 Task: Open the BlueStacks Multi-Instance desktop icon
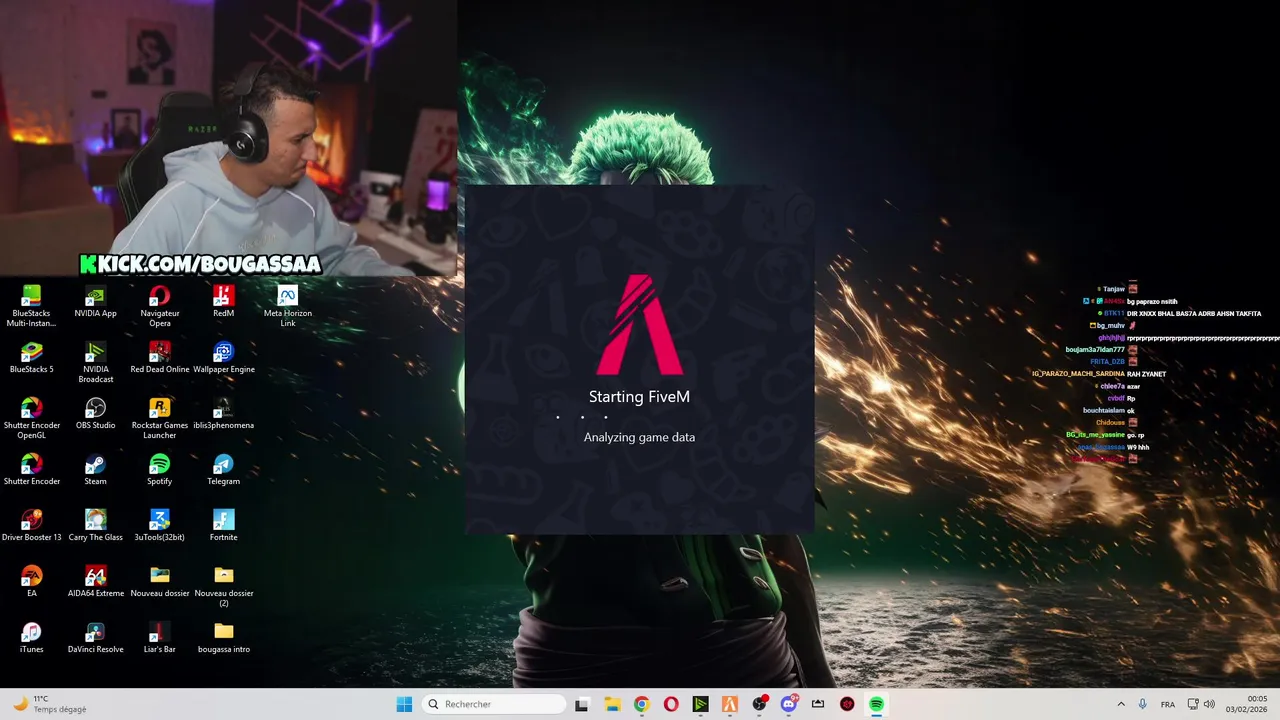tap(31, 306)
